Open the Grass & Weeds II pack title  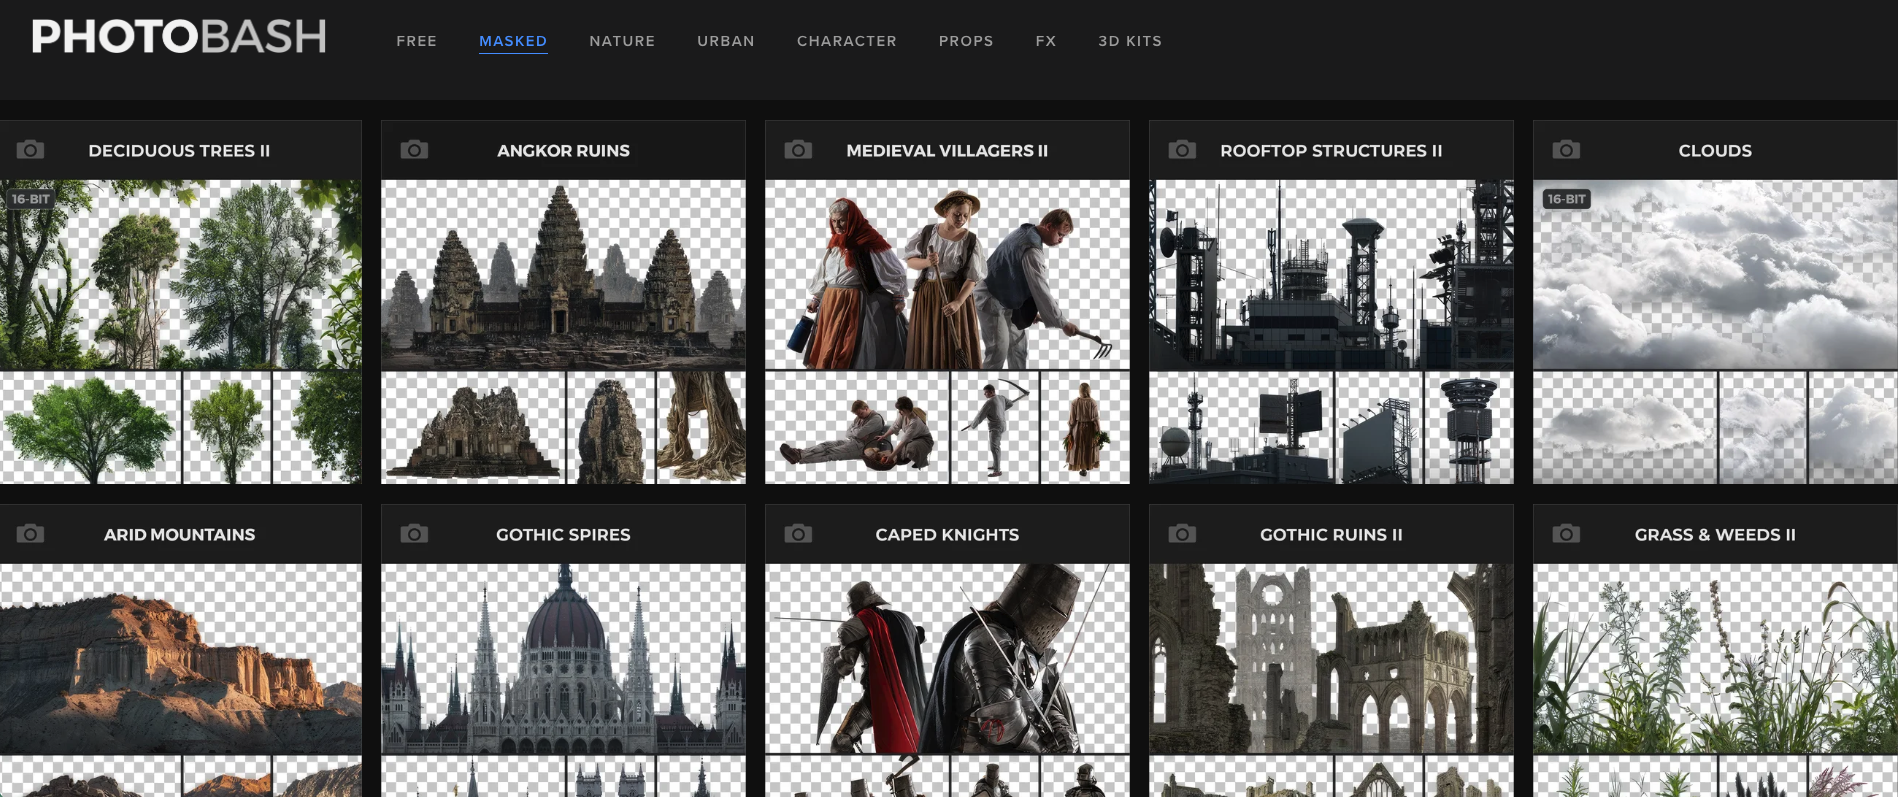click(1715, 535)
